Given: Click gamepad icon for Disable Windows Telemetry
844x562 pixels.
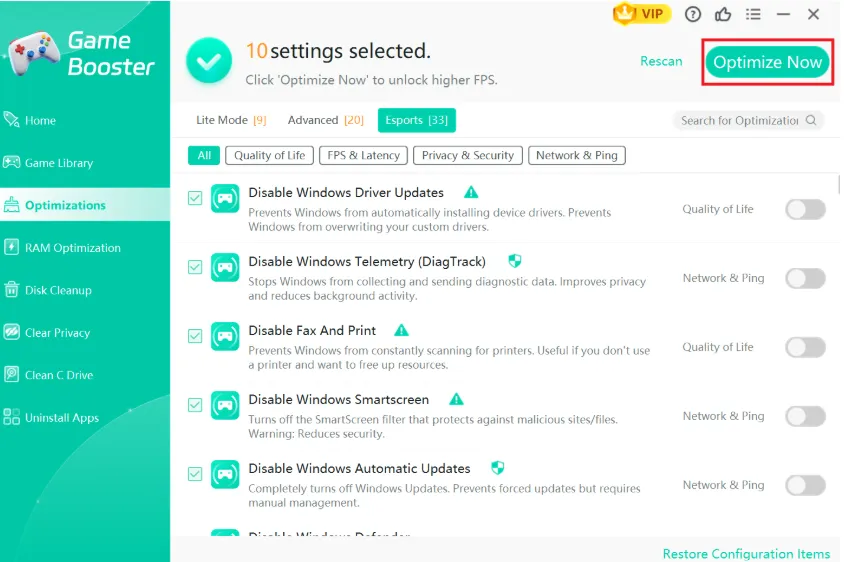Looking at the screenshot, I should click(225, 268).
